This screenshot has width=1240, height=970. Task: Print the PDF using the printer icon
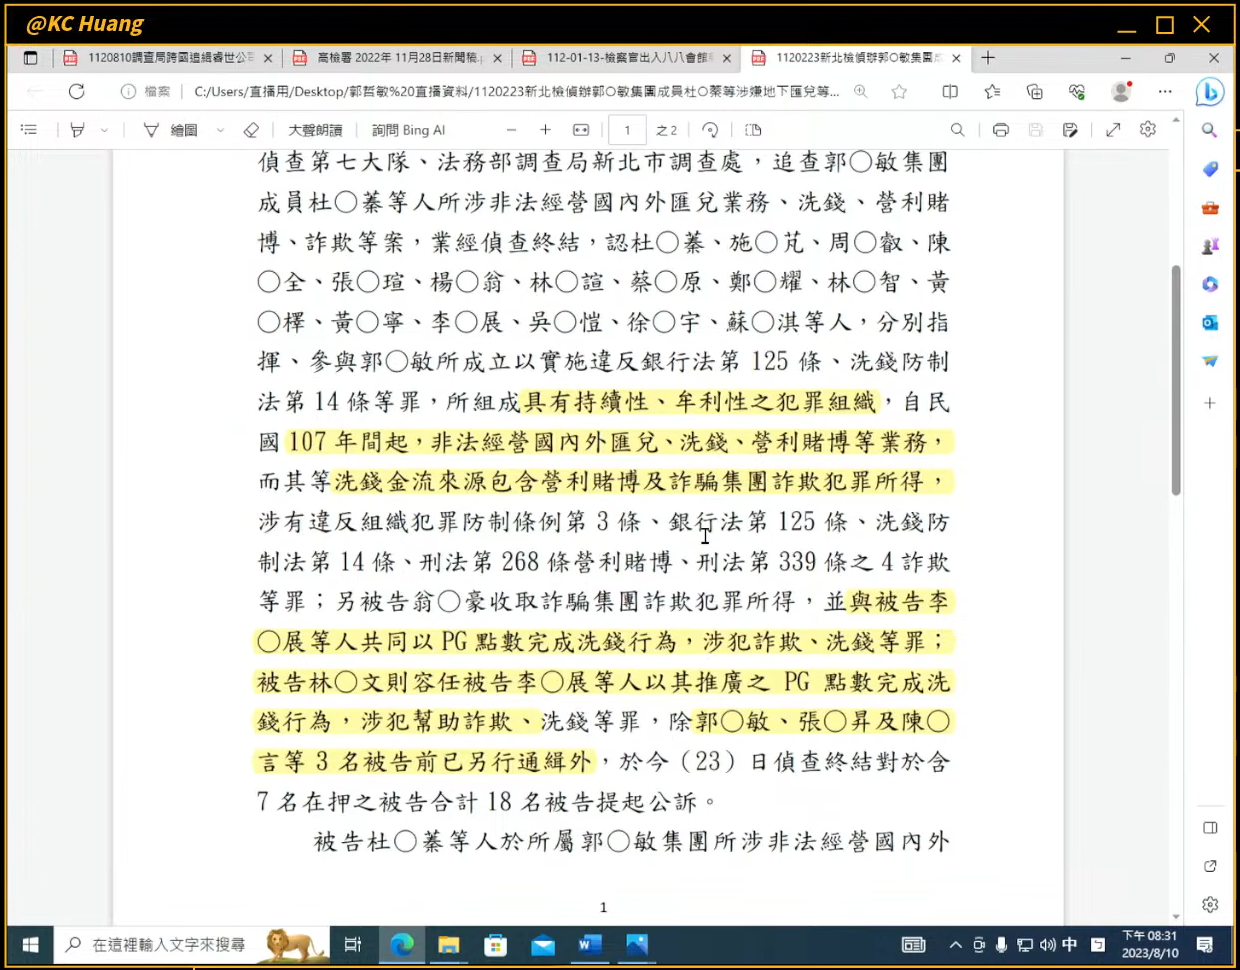1000,130
